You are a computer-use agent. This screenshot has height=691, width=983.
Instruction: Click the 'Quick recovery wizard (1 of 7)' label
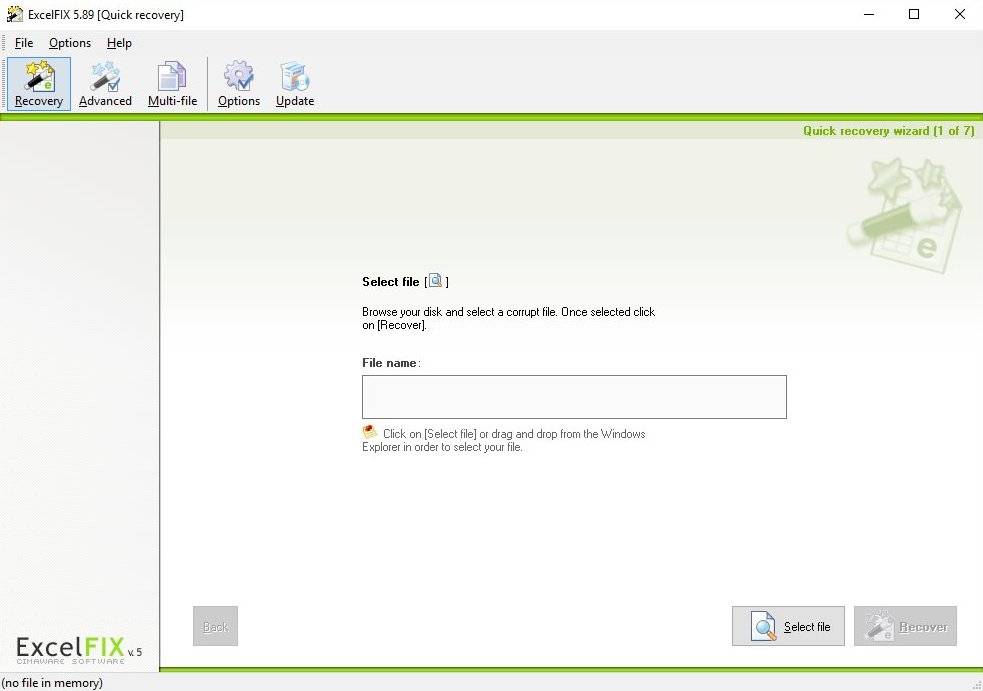(888, 131)
